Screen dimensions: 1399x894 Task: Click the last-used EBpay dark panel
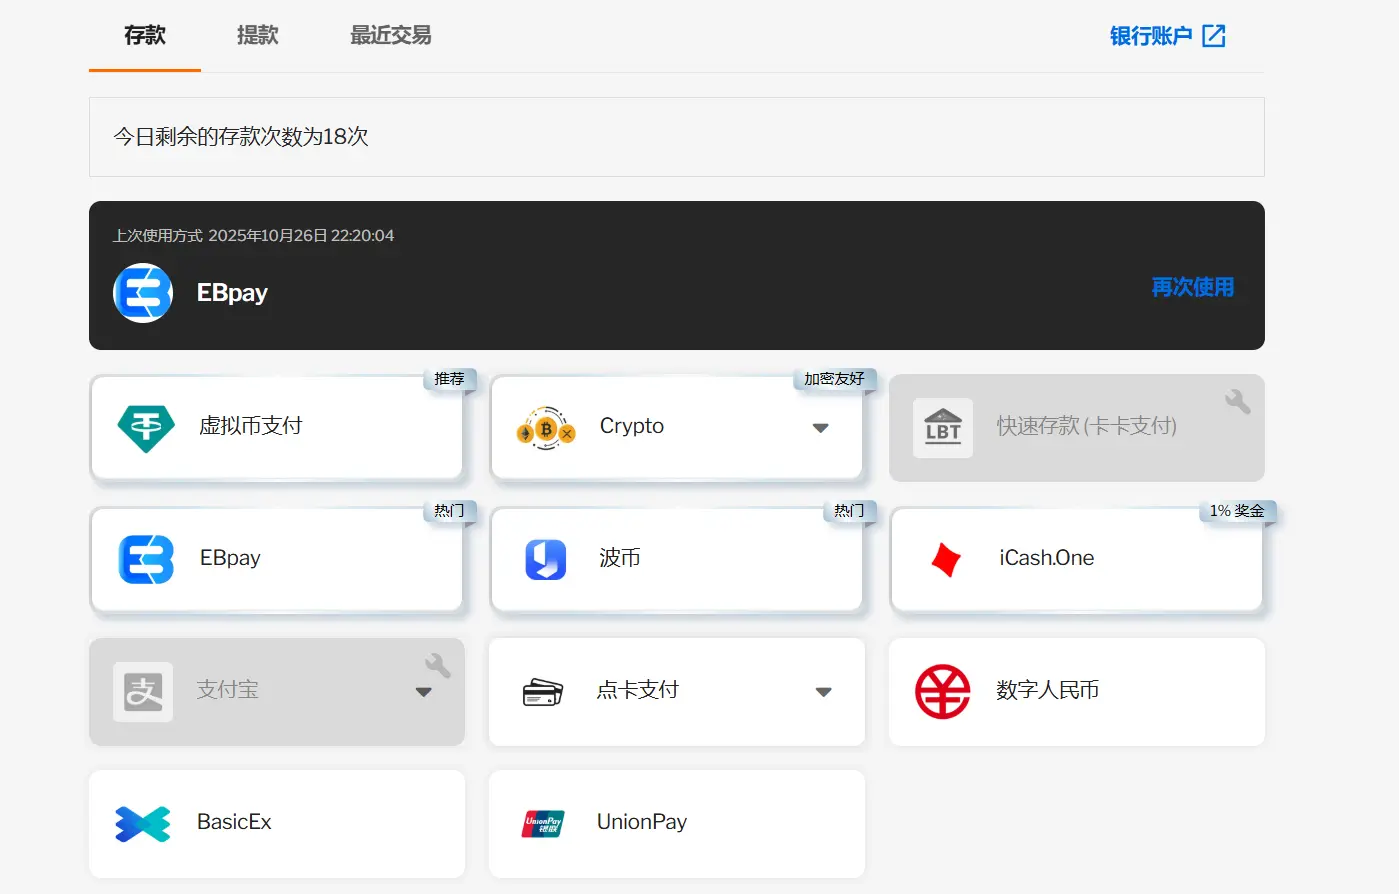[677, 275]
